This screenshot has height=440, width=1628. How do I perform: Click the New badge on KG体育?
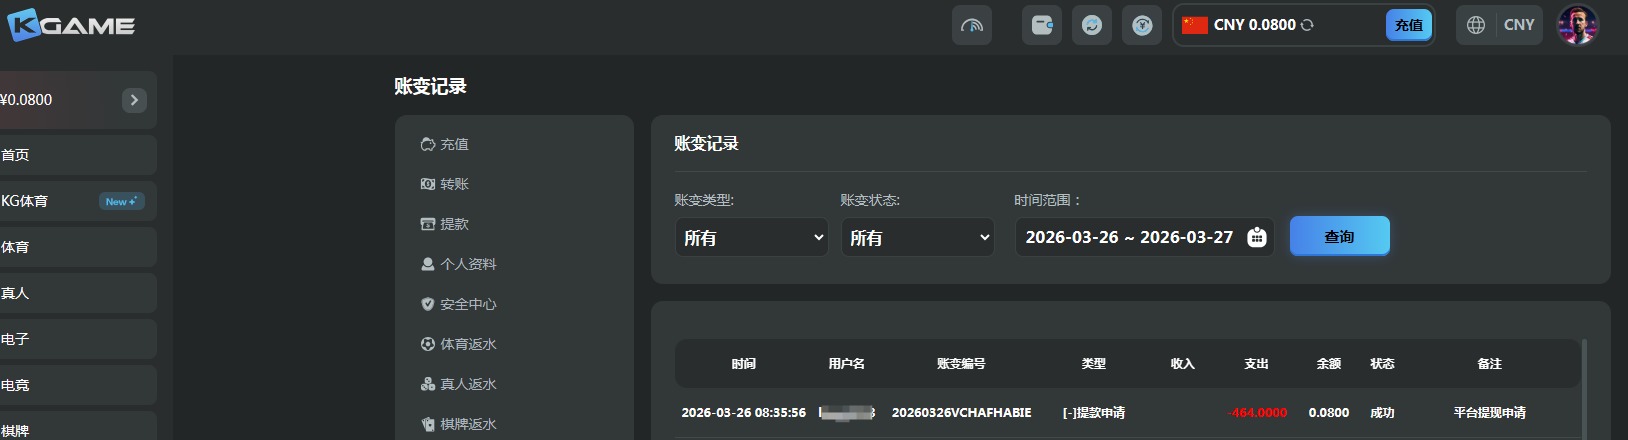[121, 201]
